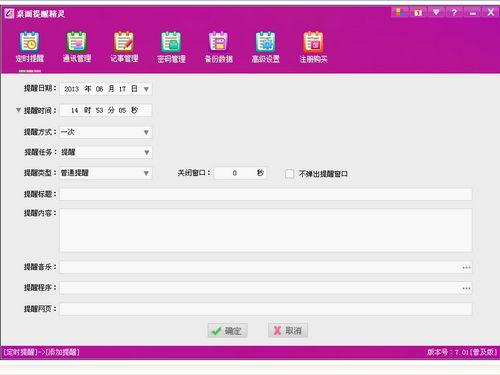Click the 关闭窗口 seconds field
Image resolution: width=500 pixels, height=375 pixels.
tap(240, 173)
